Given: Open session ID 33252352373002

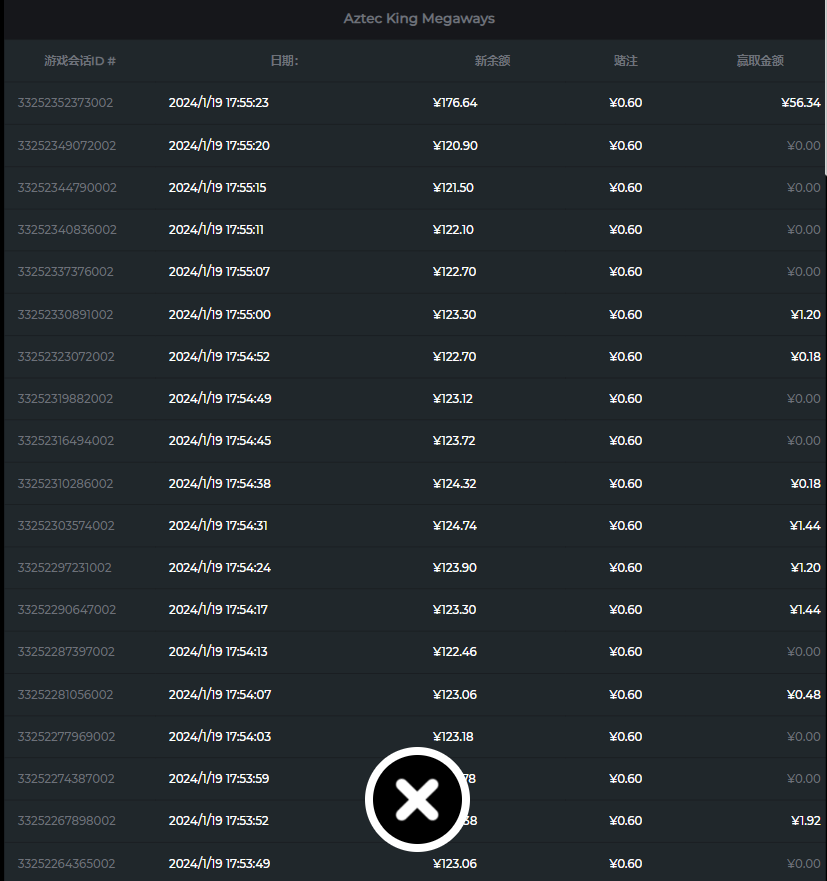Looking at the screenshot, I should (65, 103).
